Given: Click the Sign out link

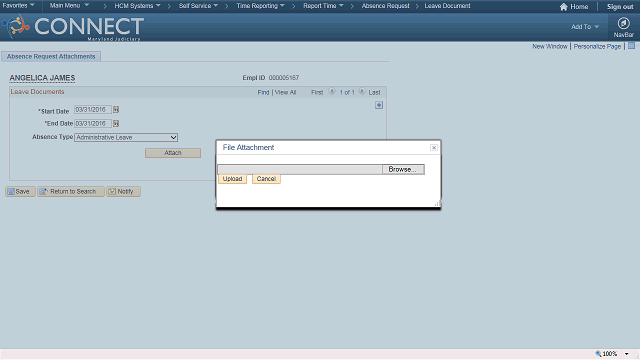Looking at the screenshot, I should pos(620,7).
